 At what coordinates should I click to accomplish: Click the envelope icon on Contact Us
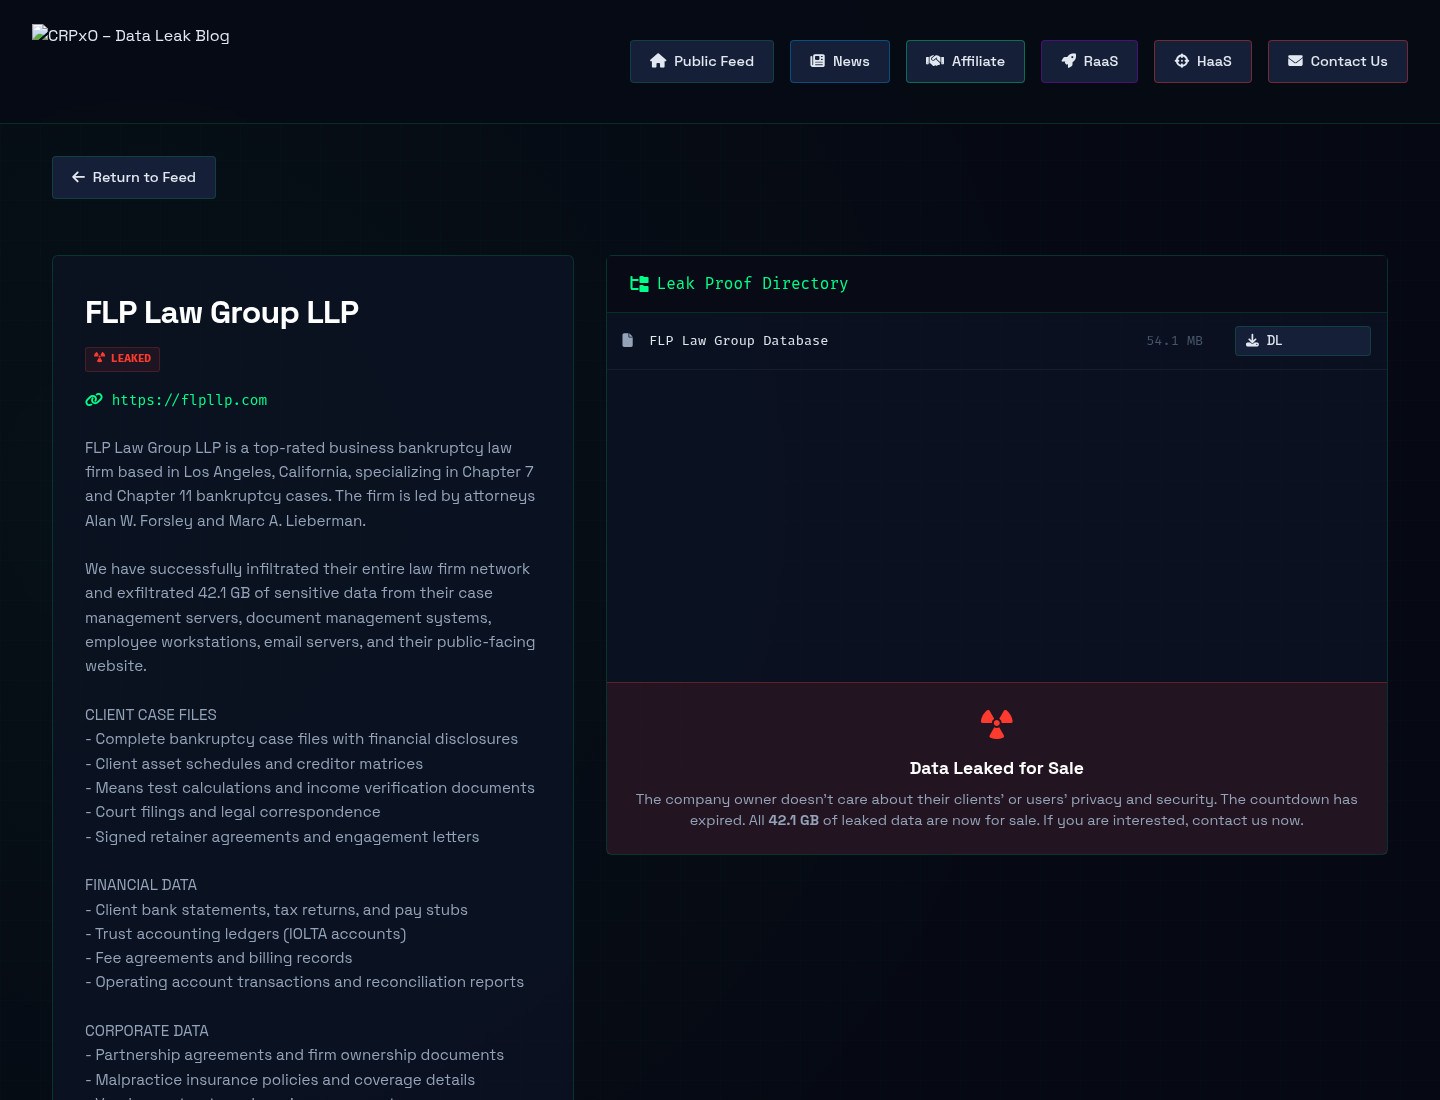click(1295, 61)
